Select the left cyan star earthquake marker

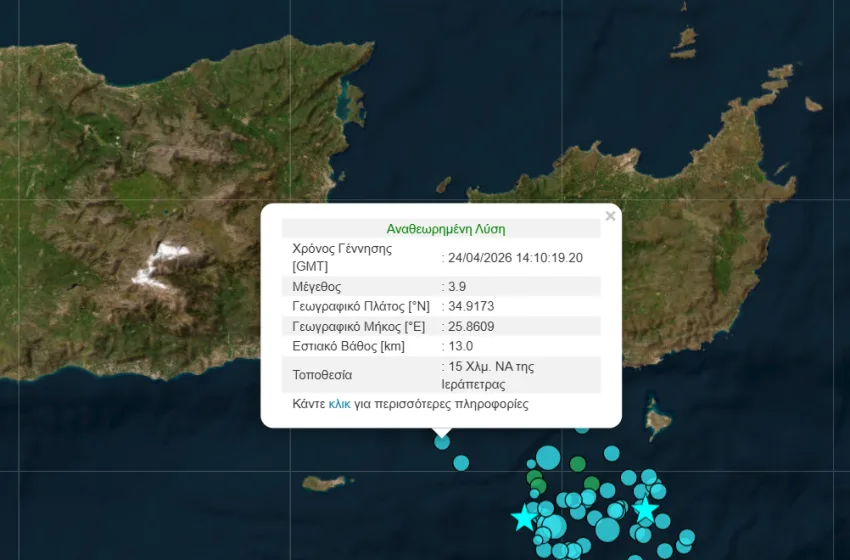(524, 518)
